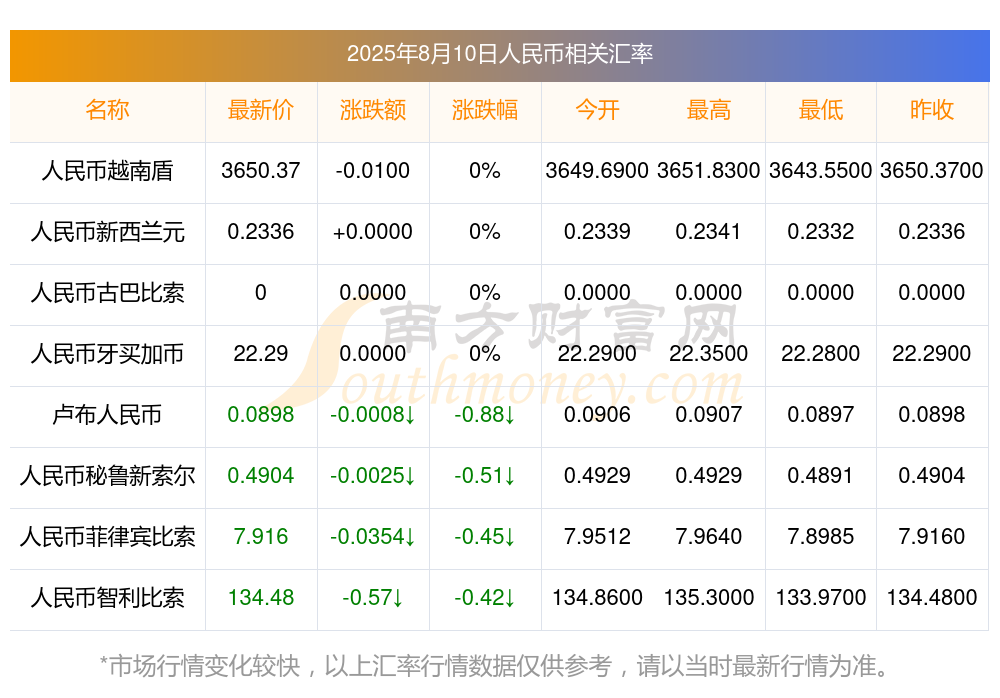Click change amount -0.0354↓
The height and width of the screenshot is (698, 1000).
(372, 537)
